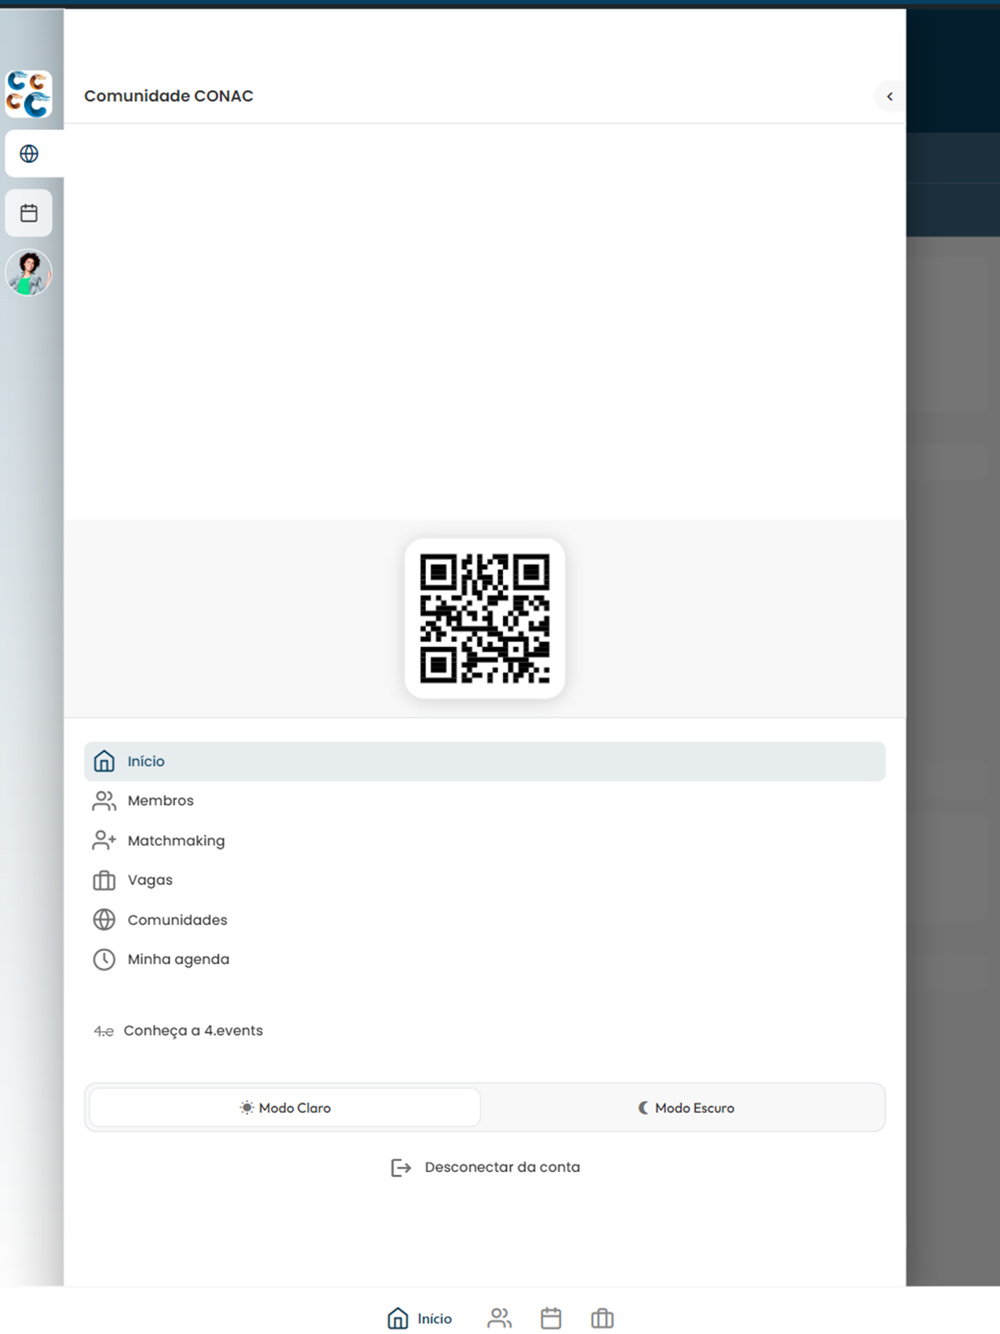Click the briefcase icon beside Vagas
This screenshot has height=1334, width=1000.
click(104, 880)
